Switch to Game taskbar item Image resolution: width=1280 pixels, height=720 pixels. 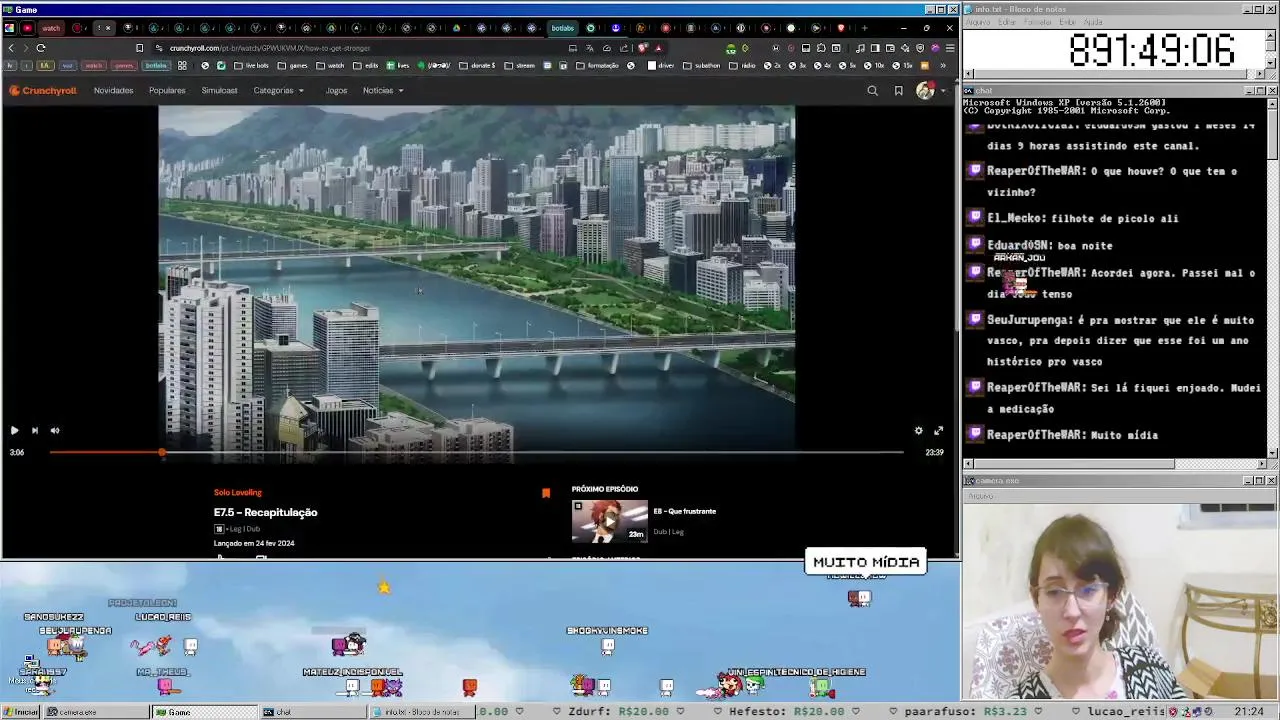(204, 712)
